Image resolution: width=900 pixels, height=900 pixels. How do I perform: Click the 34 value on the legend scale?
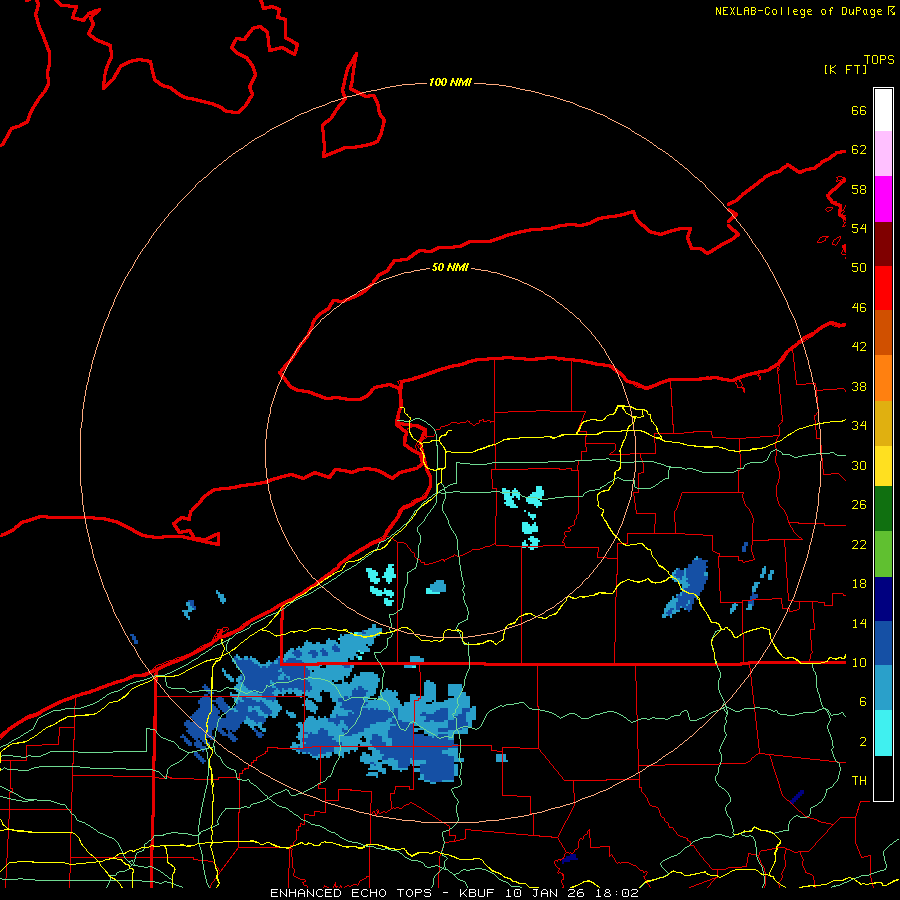click(859, 426)
